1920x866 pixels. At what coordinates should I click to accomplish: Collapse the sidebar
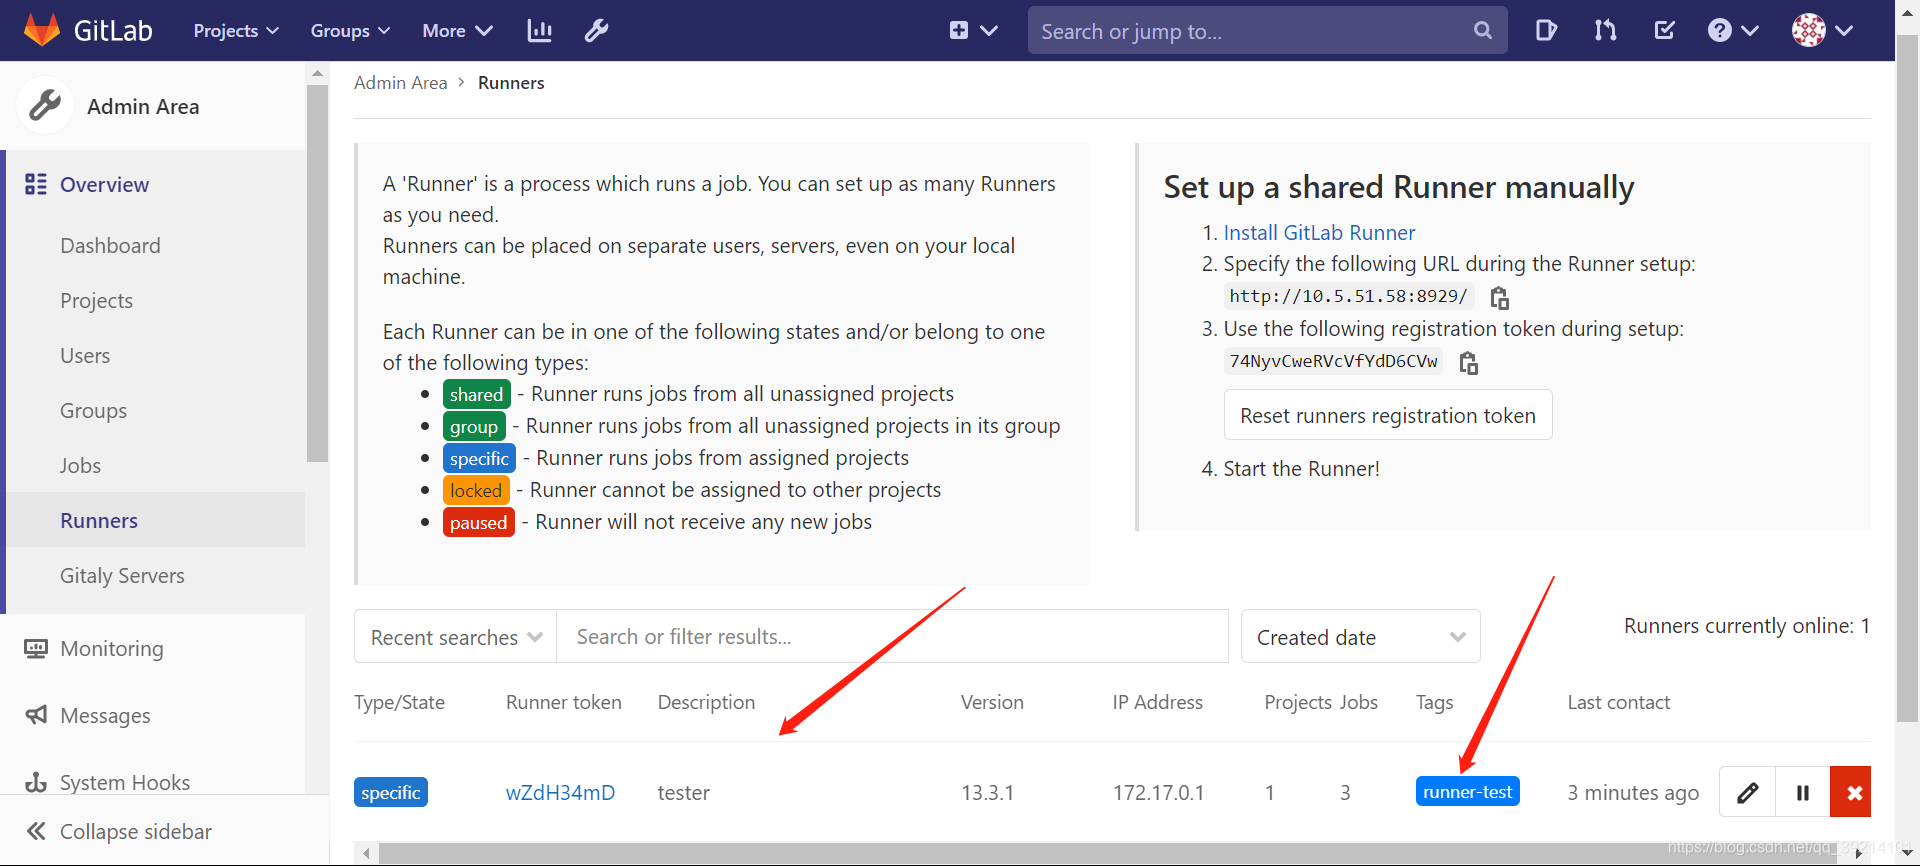pos(135,831)
